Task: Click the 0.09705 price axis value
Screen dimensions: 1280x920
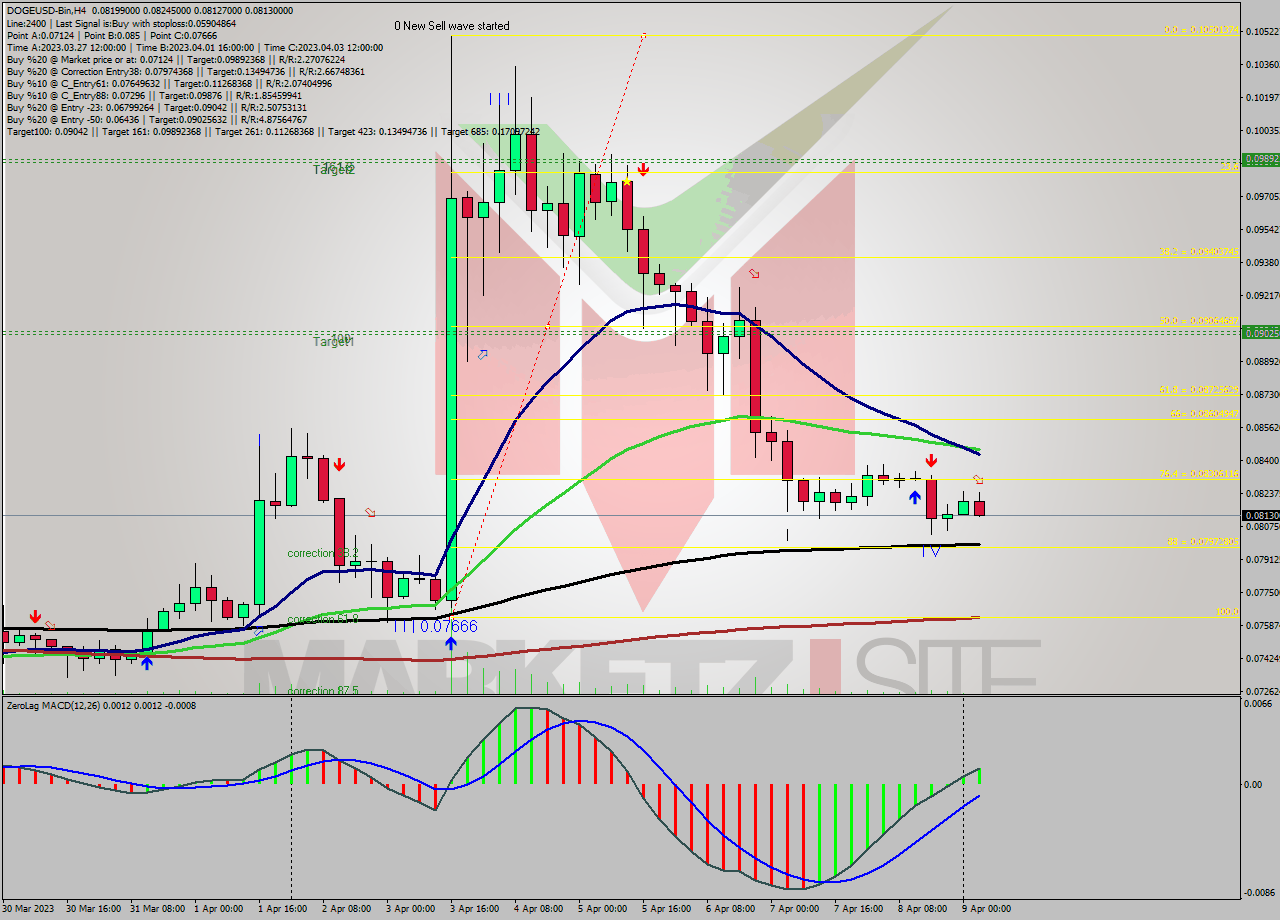Action: click(1262, 197)
